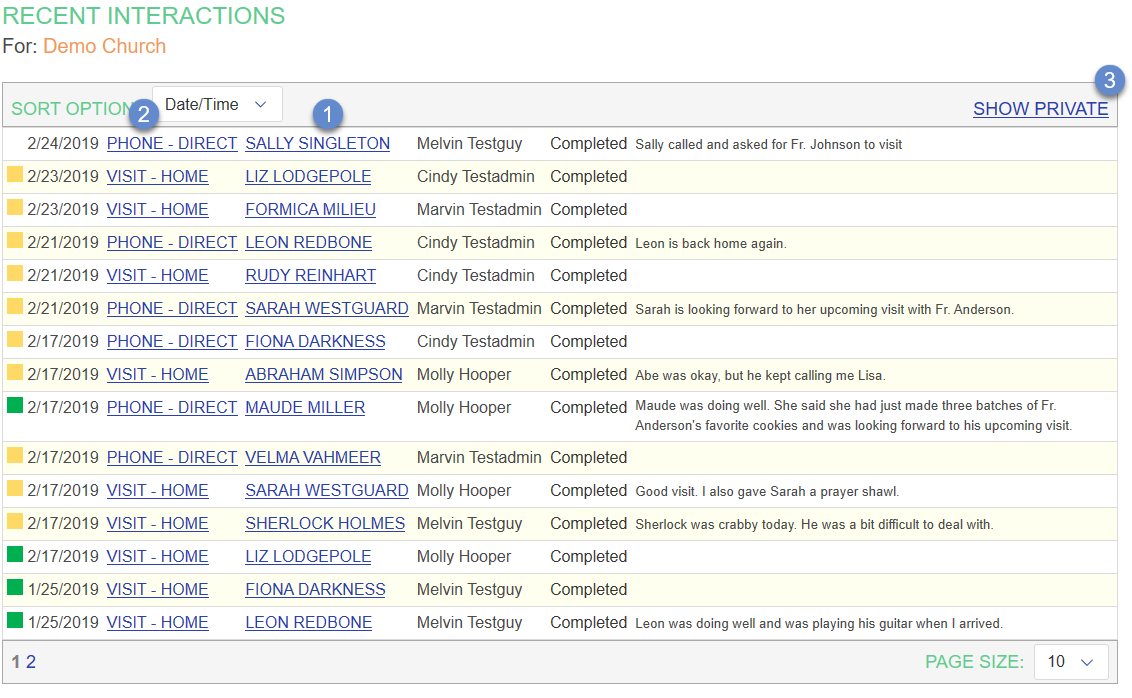Screen dimensions: 1132x698
Task: Click yellow flag beside Formica Milieu row
Action: pyautogui.click(x=15, y=209)
